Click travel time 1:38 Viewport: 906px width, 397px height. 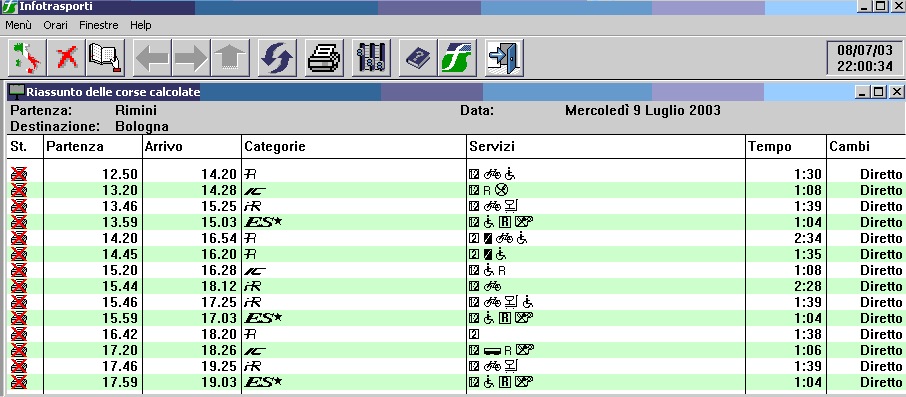click(808, 334)
